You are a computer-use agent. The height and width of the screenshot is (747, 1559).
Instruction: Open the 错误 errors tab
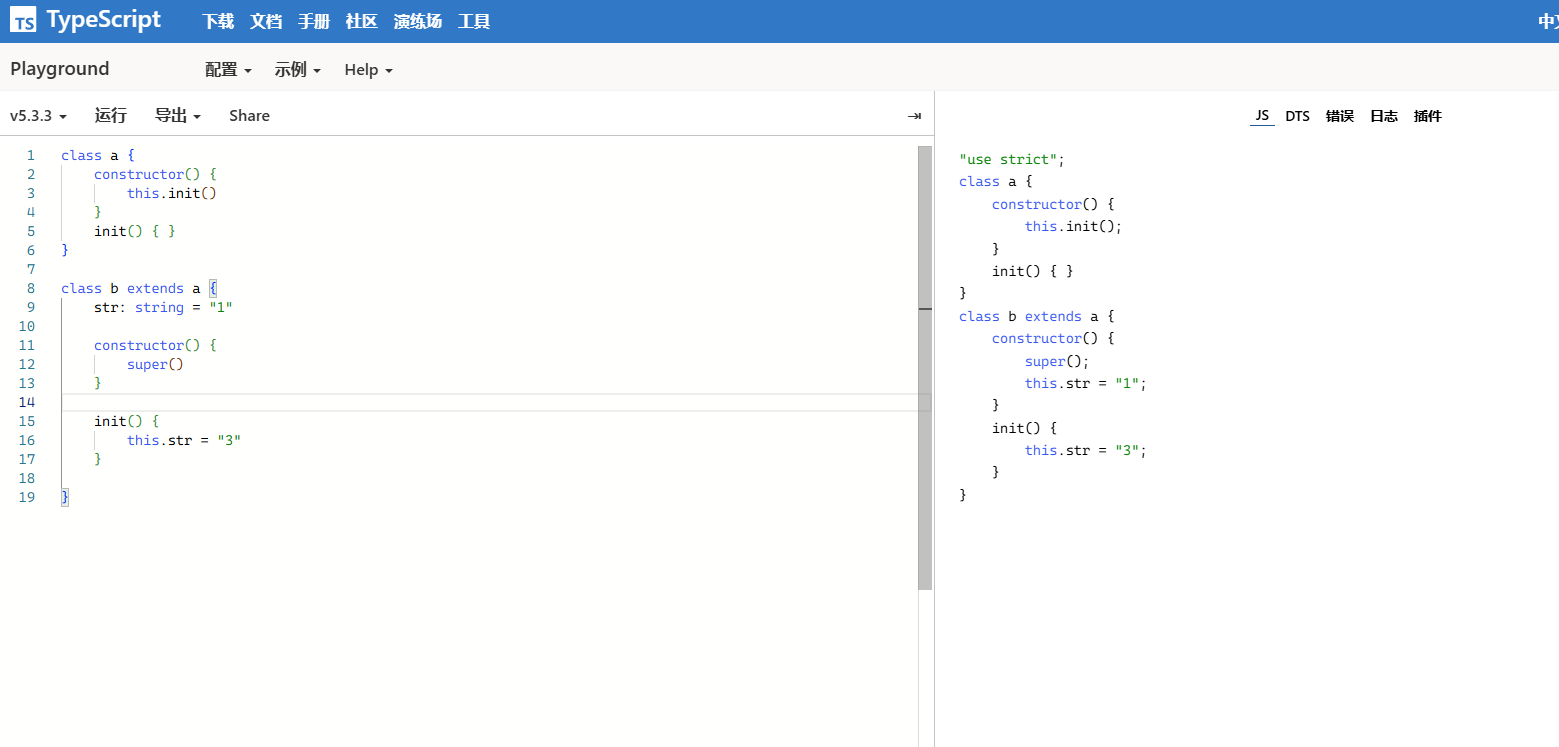(1340, 116)
